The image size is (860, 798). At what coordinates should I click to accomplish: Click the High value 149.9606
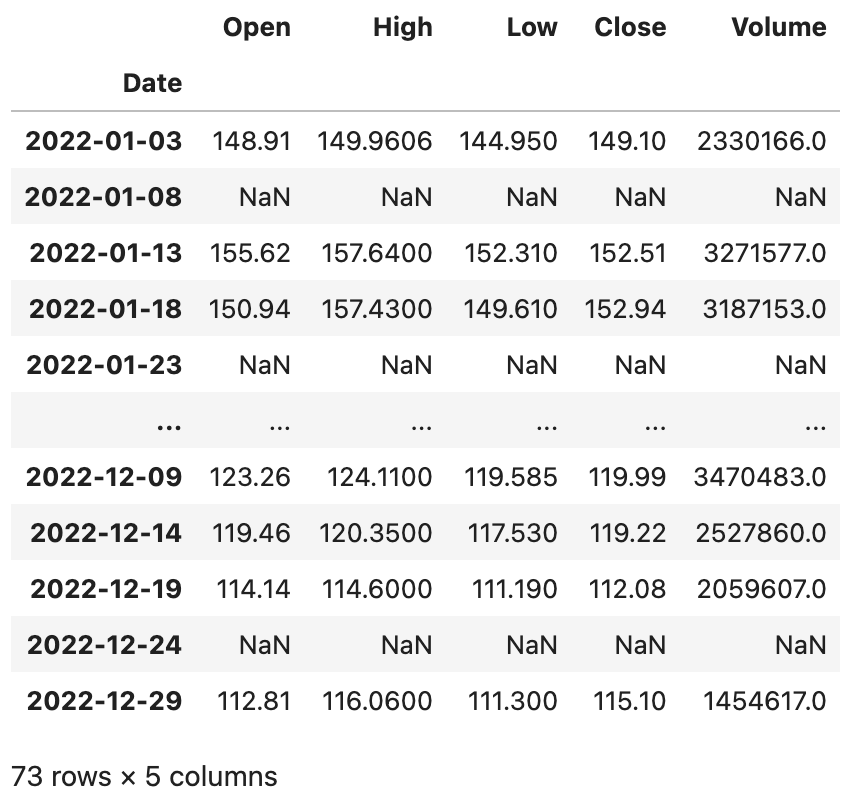[x=375, y=141]
